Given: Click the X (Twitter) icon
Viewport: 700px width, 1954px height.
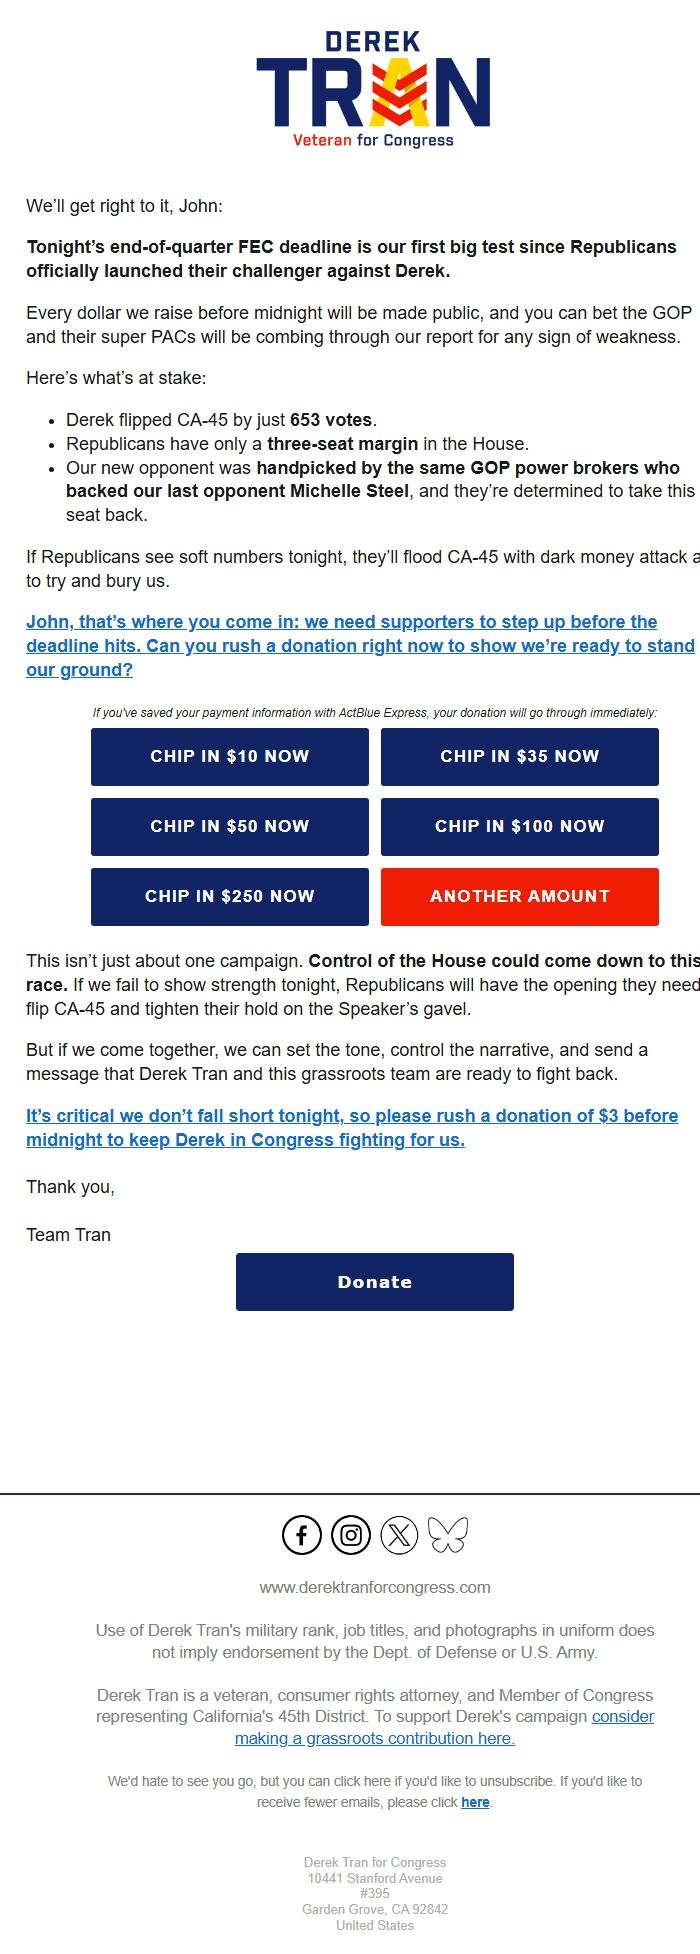Looking at the screenshot, I should click(x=399, y=1534).
